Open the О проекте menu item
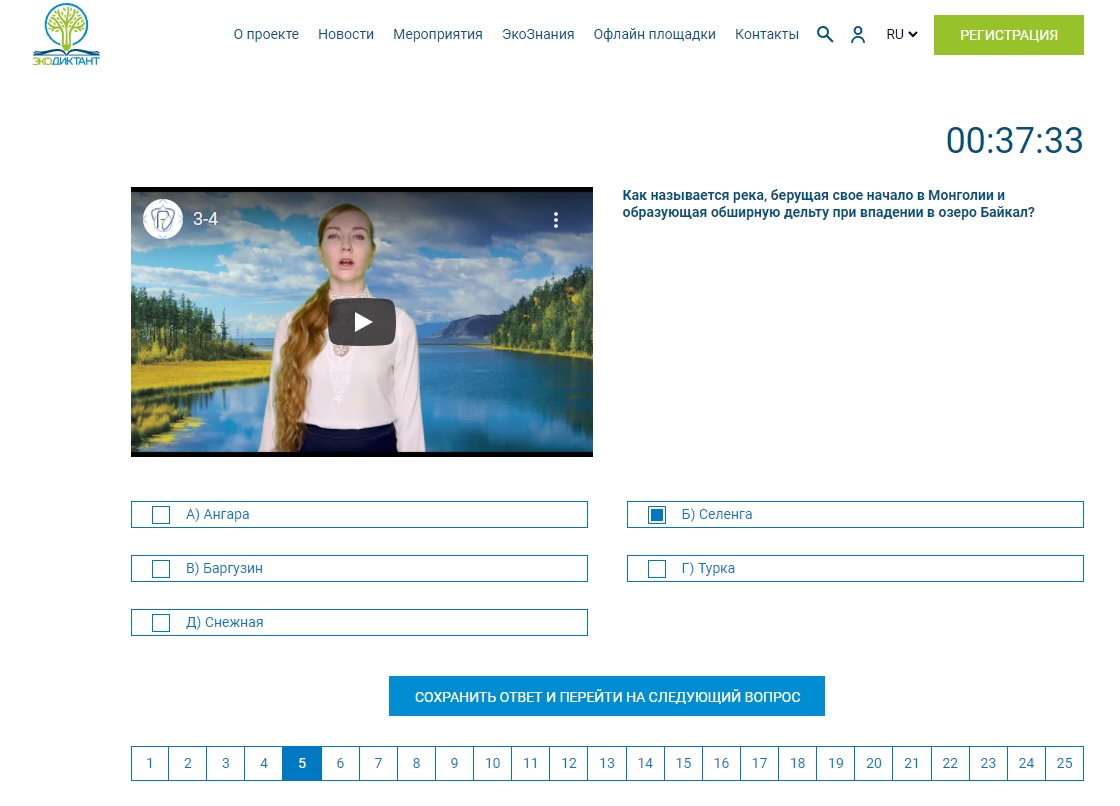The image size is (1120, 806). click(x=266, y=34)
